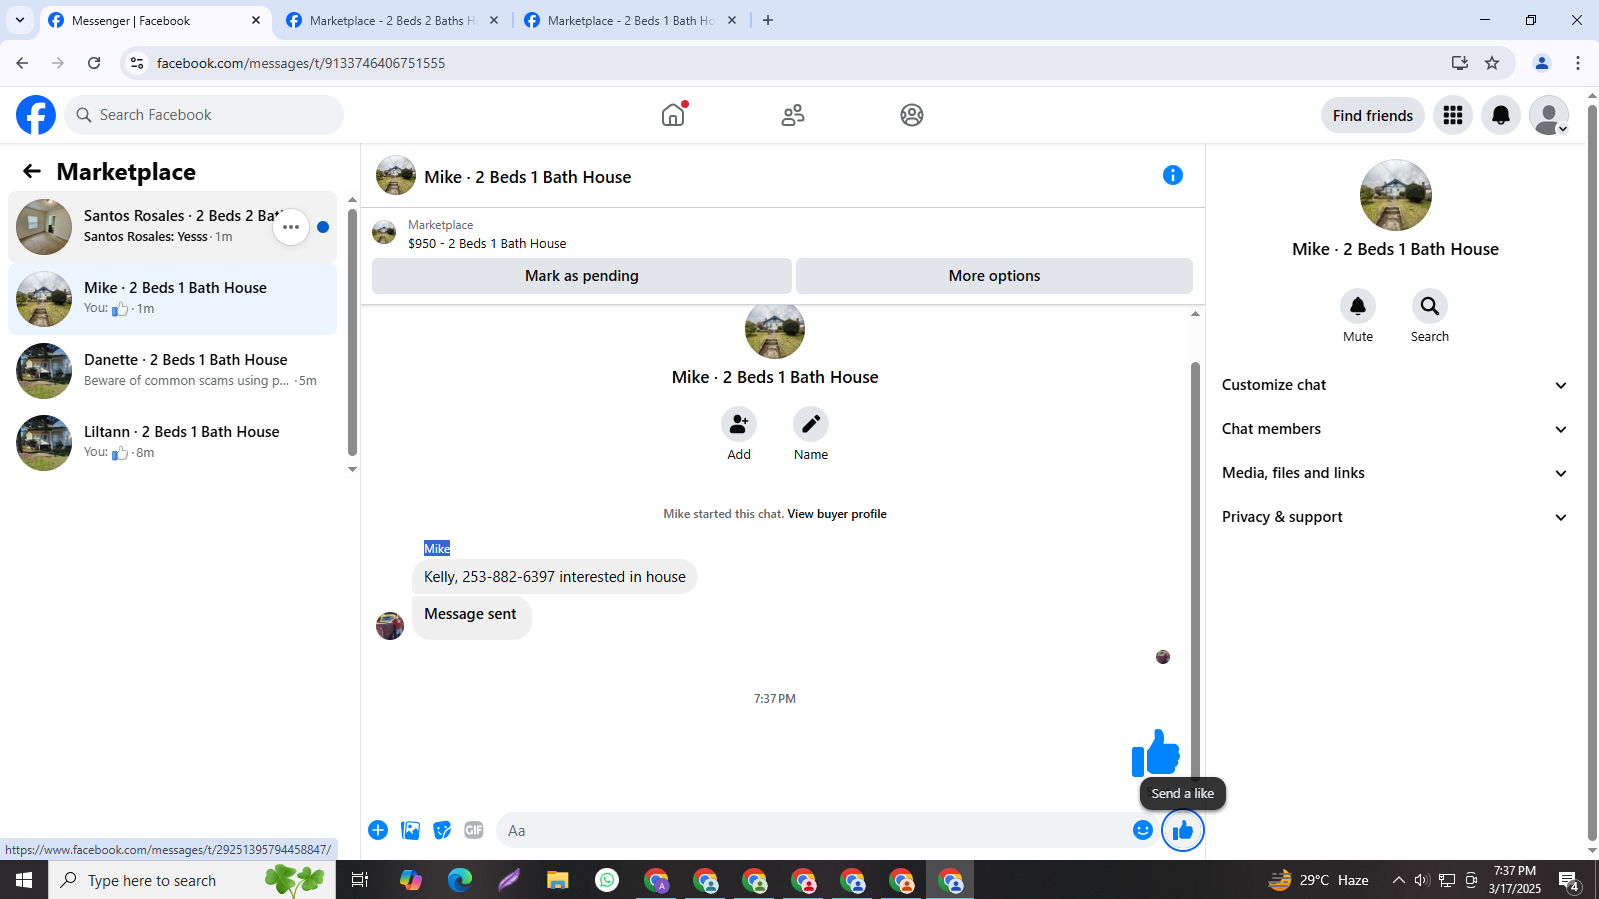This screenshot has width=1599, height=899.
Task: Open the account profile avatar menu
Action: click(x=1549, y=115)
